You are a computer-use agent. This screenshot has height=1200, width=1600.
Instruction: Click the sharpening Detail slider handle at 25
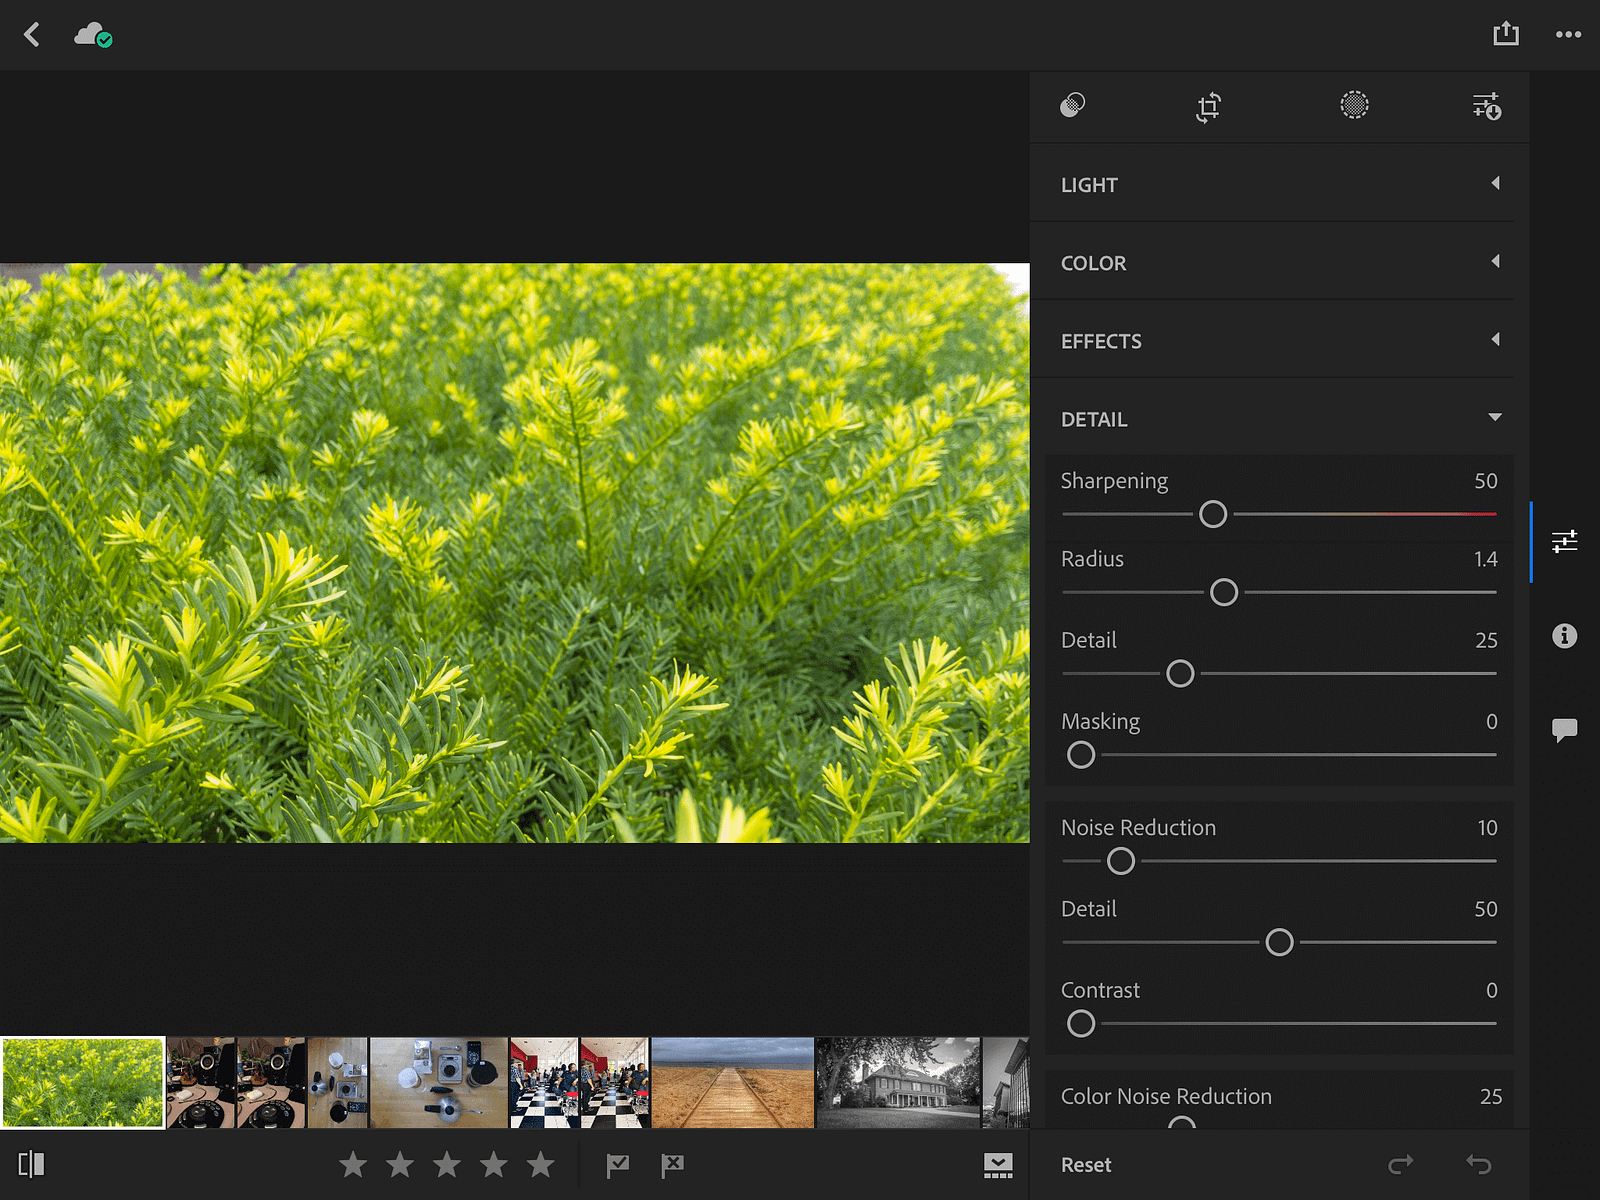1180,674
